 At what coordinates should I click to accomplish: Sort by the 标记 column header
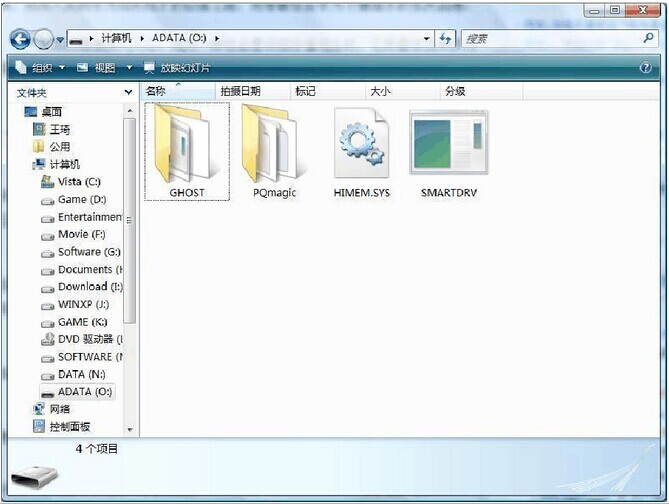coord(328,91)
